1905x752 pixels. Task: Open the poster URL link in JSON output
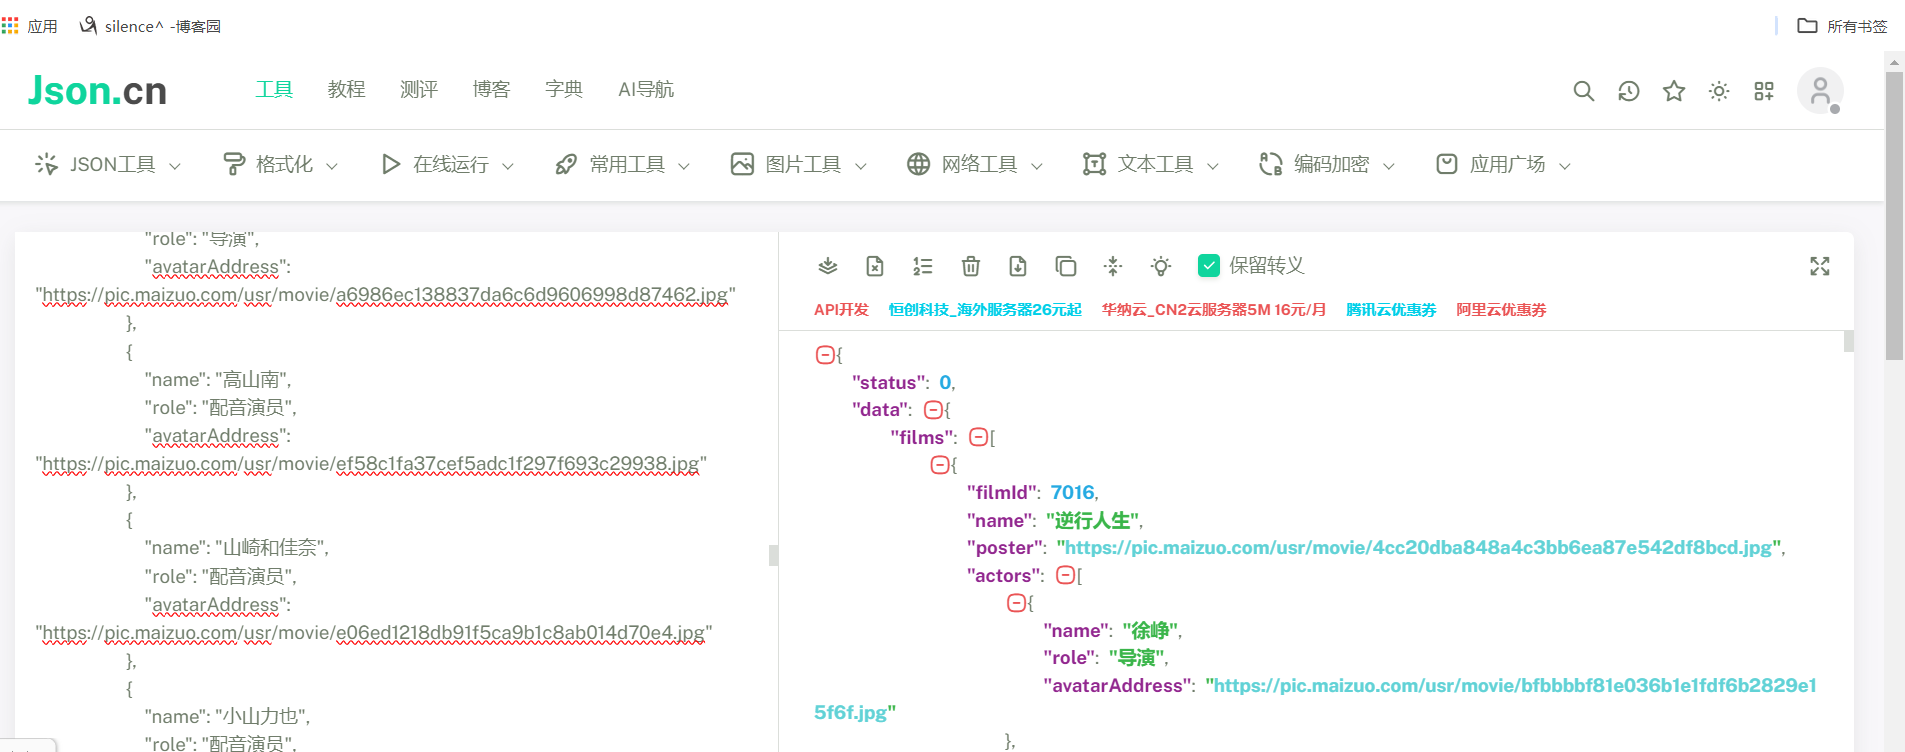point(1419,547)
